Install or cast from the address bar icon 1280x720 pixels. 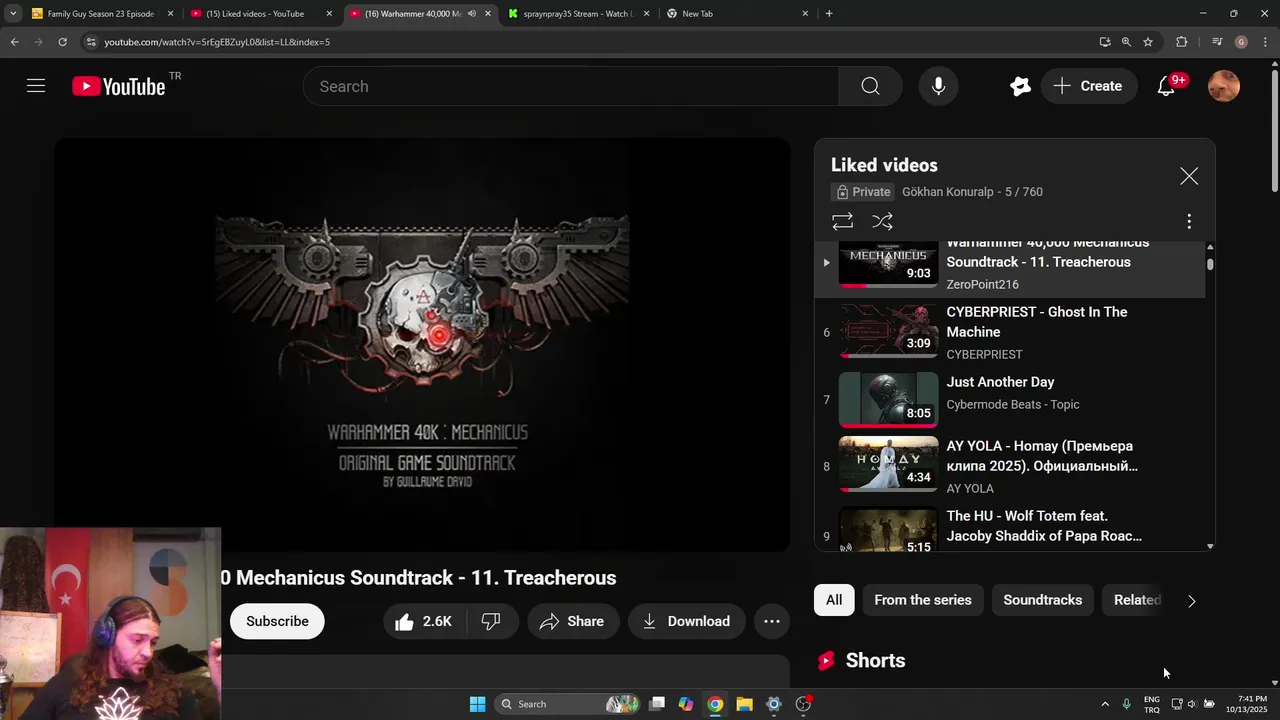[1104, 42]
